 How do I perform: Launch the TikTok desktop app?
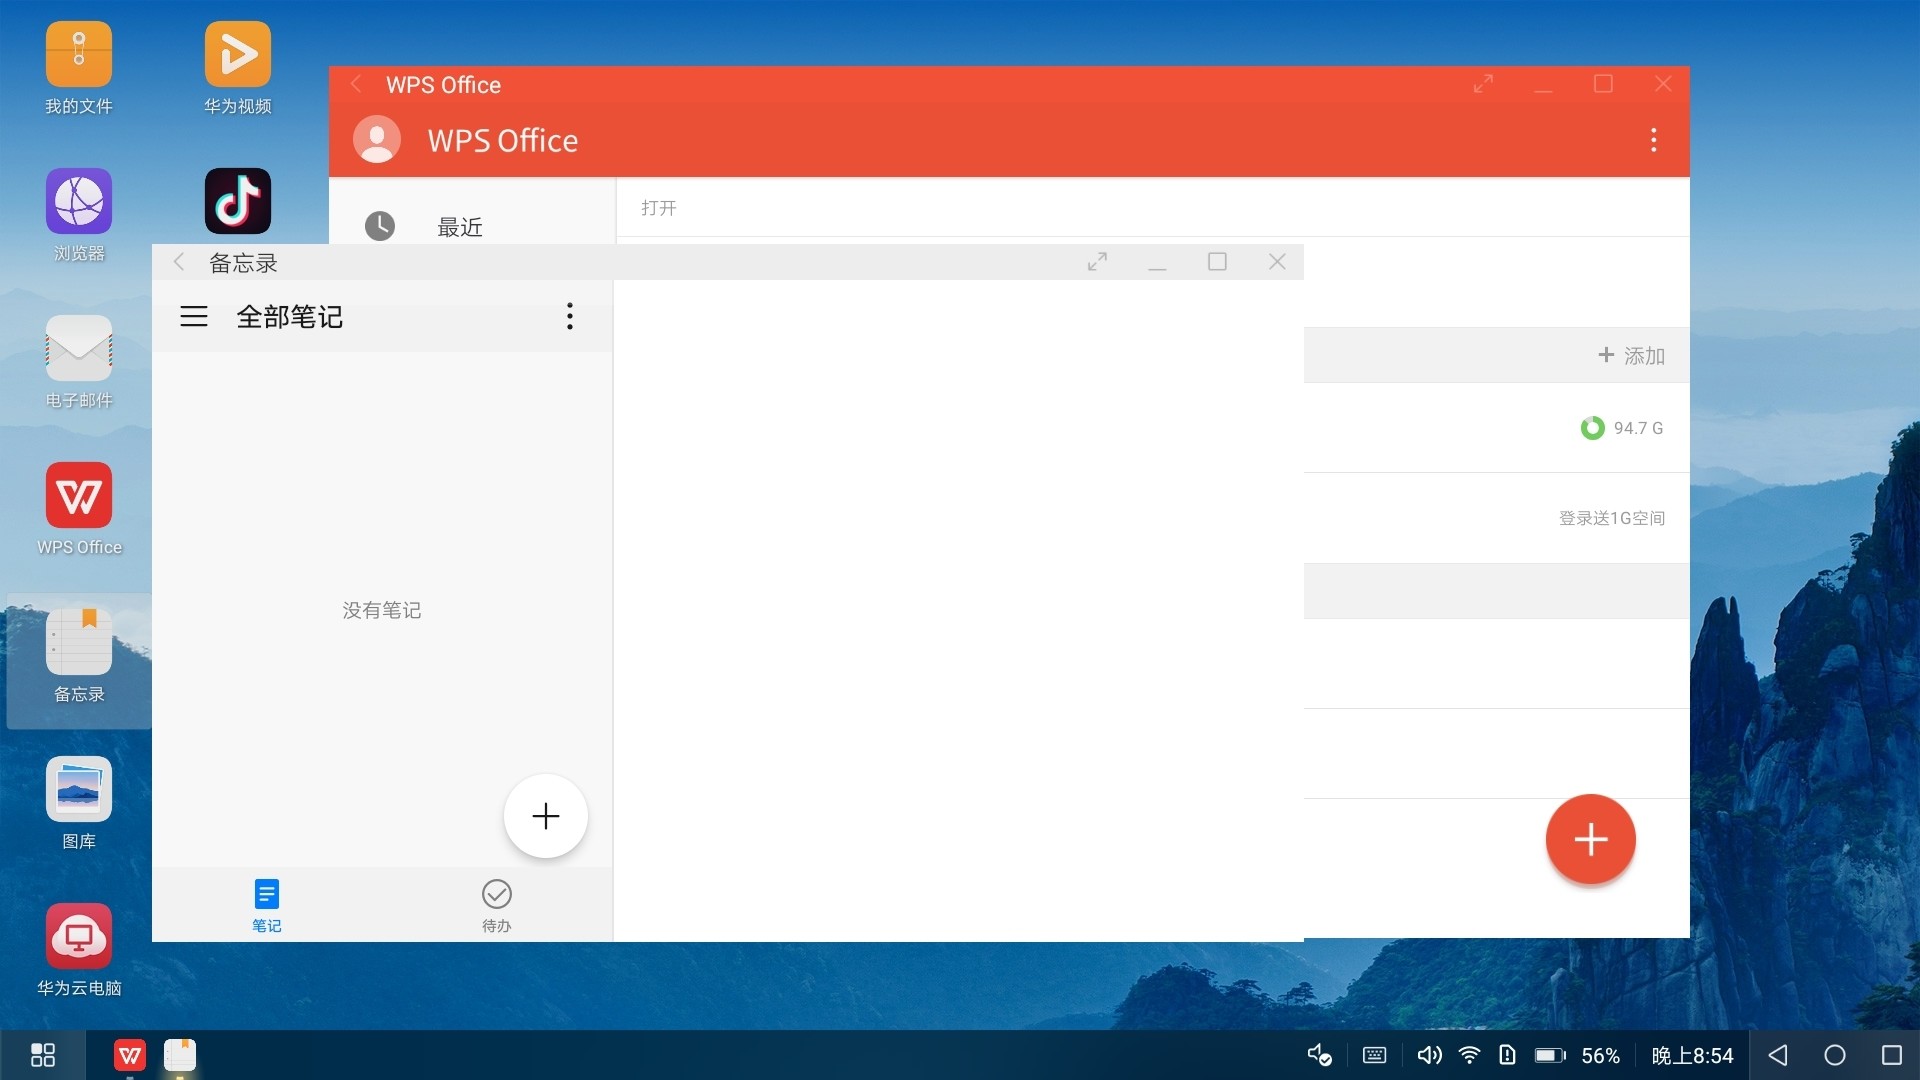point(237,201)
